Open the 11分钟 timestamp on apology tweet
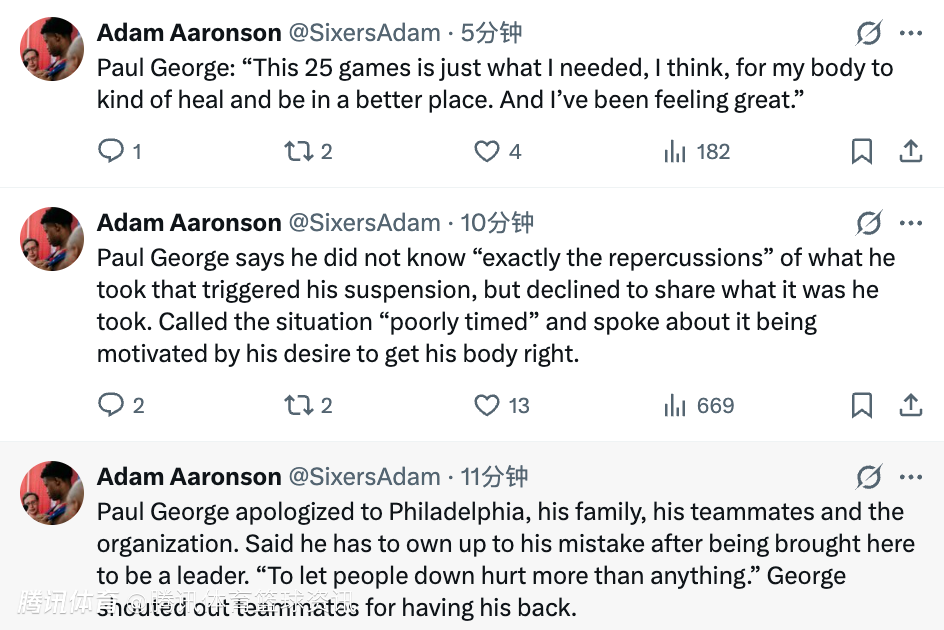Viewport: 944px width, 630px height. coord(494,476)
